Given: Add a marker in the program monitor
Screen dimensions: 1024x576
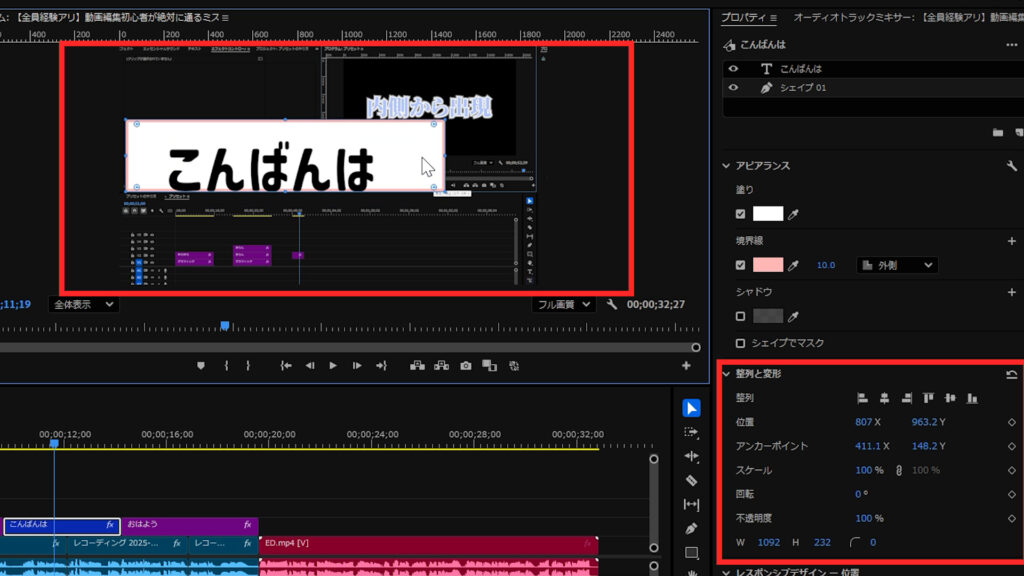Looking at the screenshot, I should tap(200, 366).
